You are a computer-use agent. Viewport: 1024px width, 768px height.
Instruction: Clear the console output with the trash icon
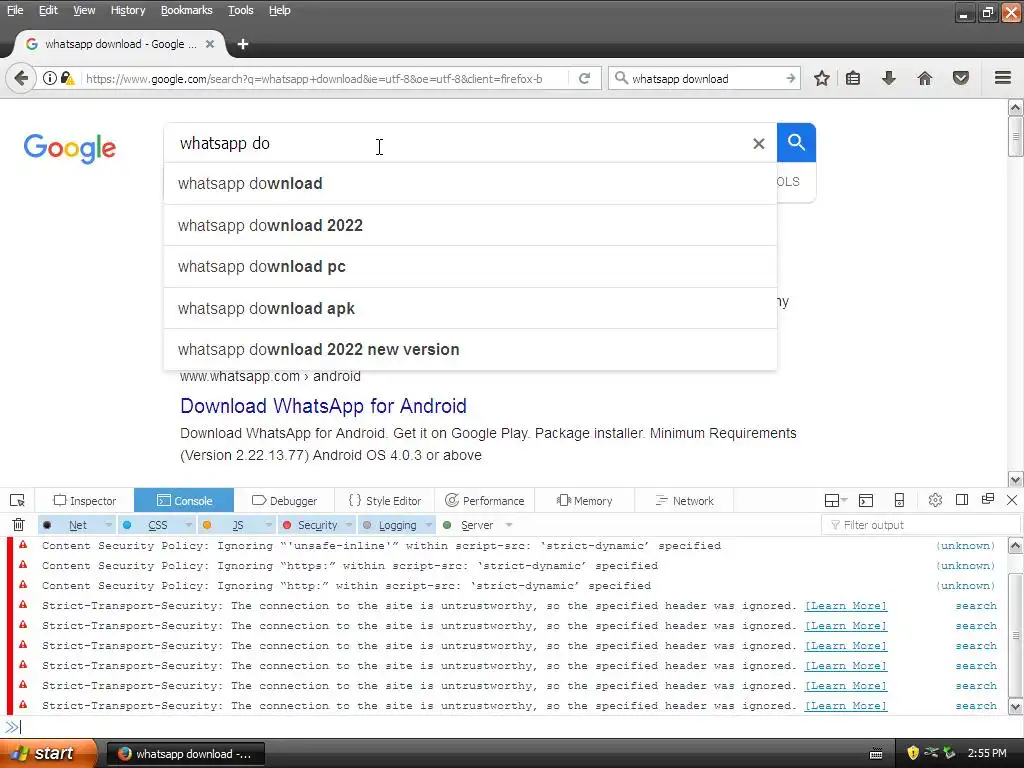pos(18,524)
